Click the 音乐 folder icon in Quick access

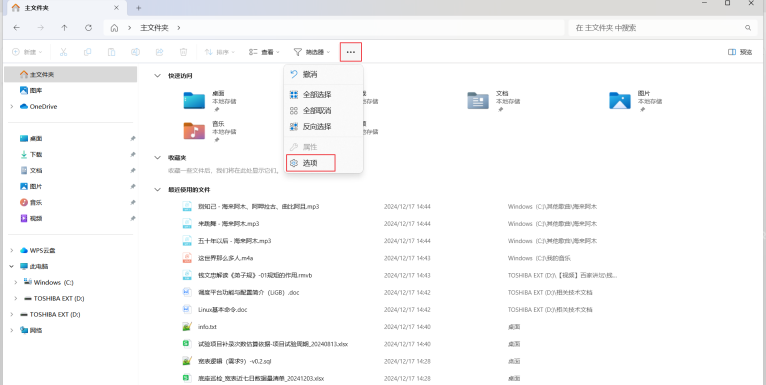194,130
